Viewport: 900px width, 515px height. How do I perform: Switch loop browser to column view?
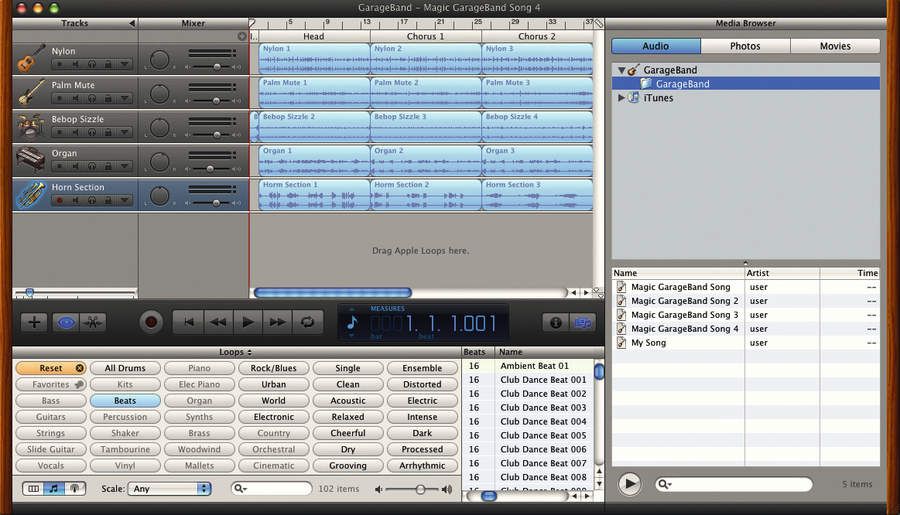(34, 489)
